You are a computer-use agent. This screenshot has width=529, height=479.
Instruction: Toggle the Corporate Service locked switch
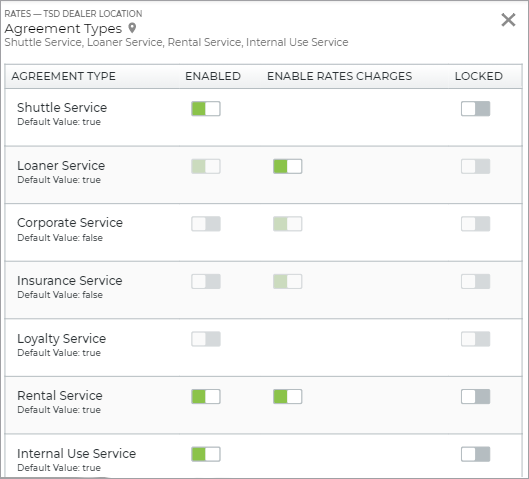(x=475, y=224)
